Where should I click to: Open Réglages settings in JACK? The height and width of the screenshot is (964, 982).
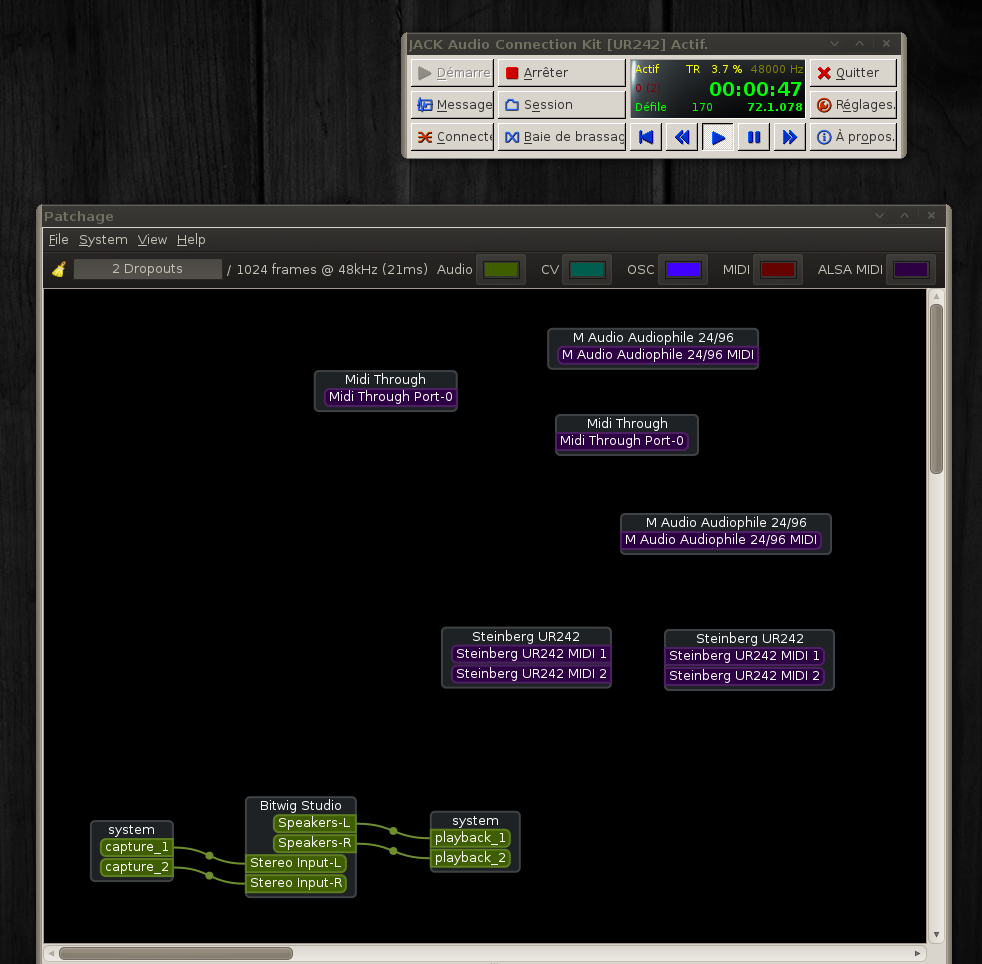coord(853,105)
